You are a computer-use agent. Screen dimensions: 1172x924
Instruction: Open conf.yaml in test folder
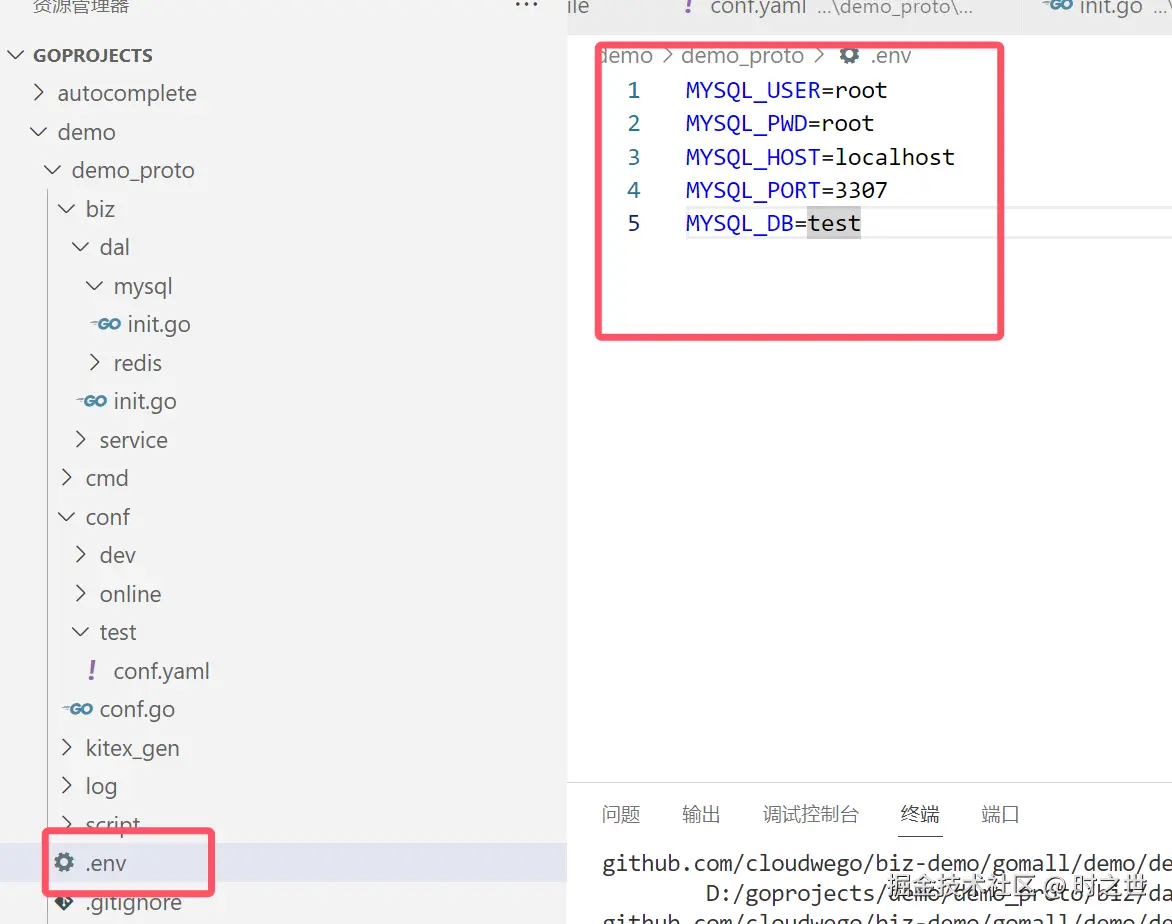tap(161, 671)
